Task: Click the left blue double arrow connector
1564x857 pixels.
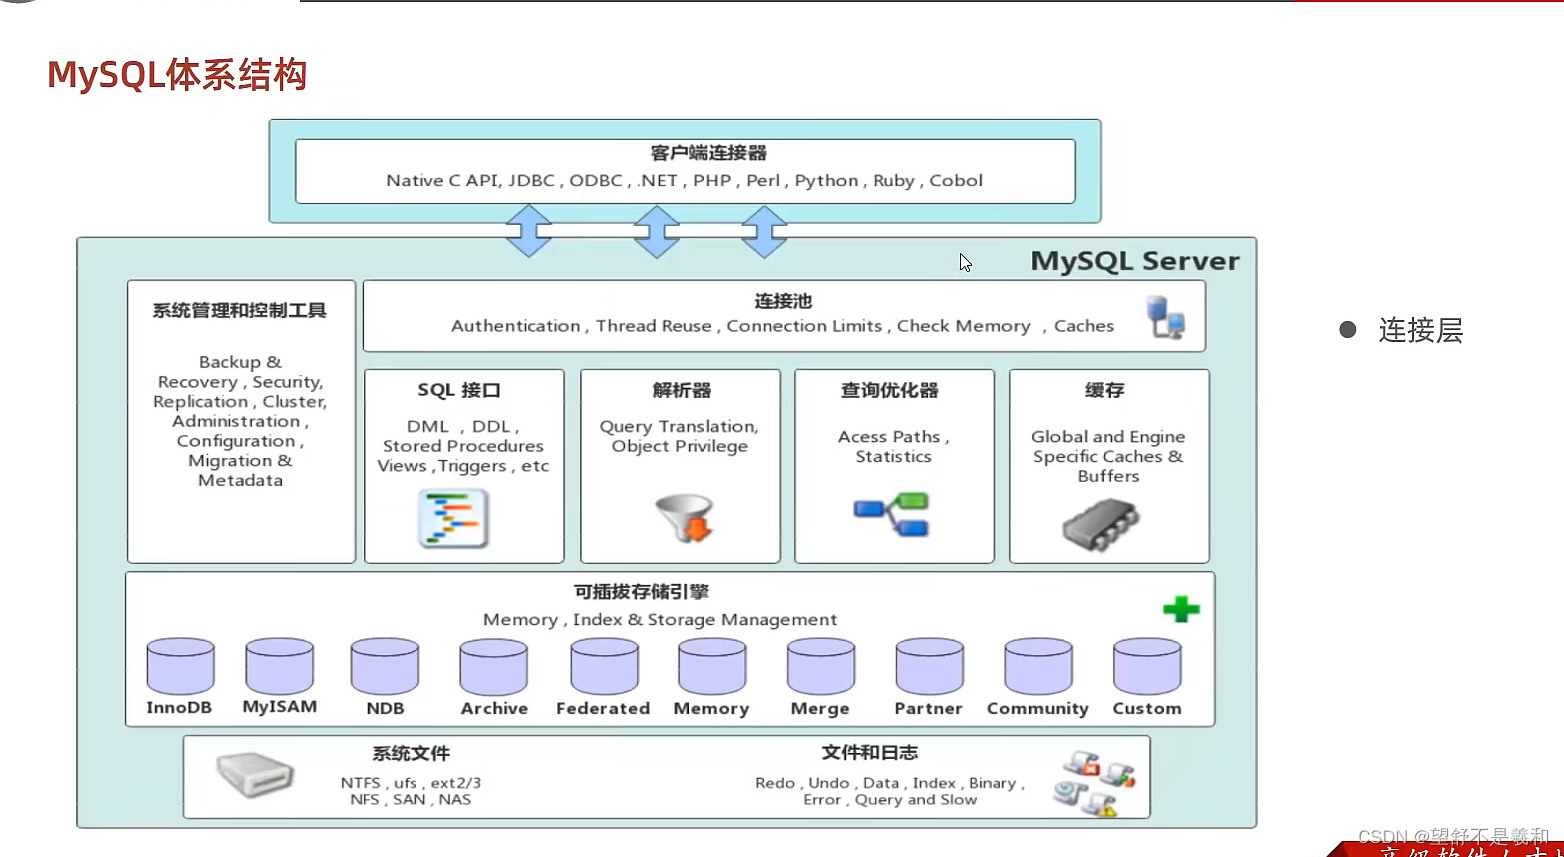Action: point(529,231)
